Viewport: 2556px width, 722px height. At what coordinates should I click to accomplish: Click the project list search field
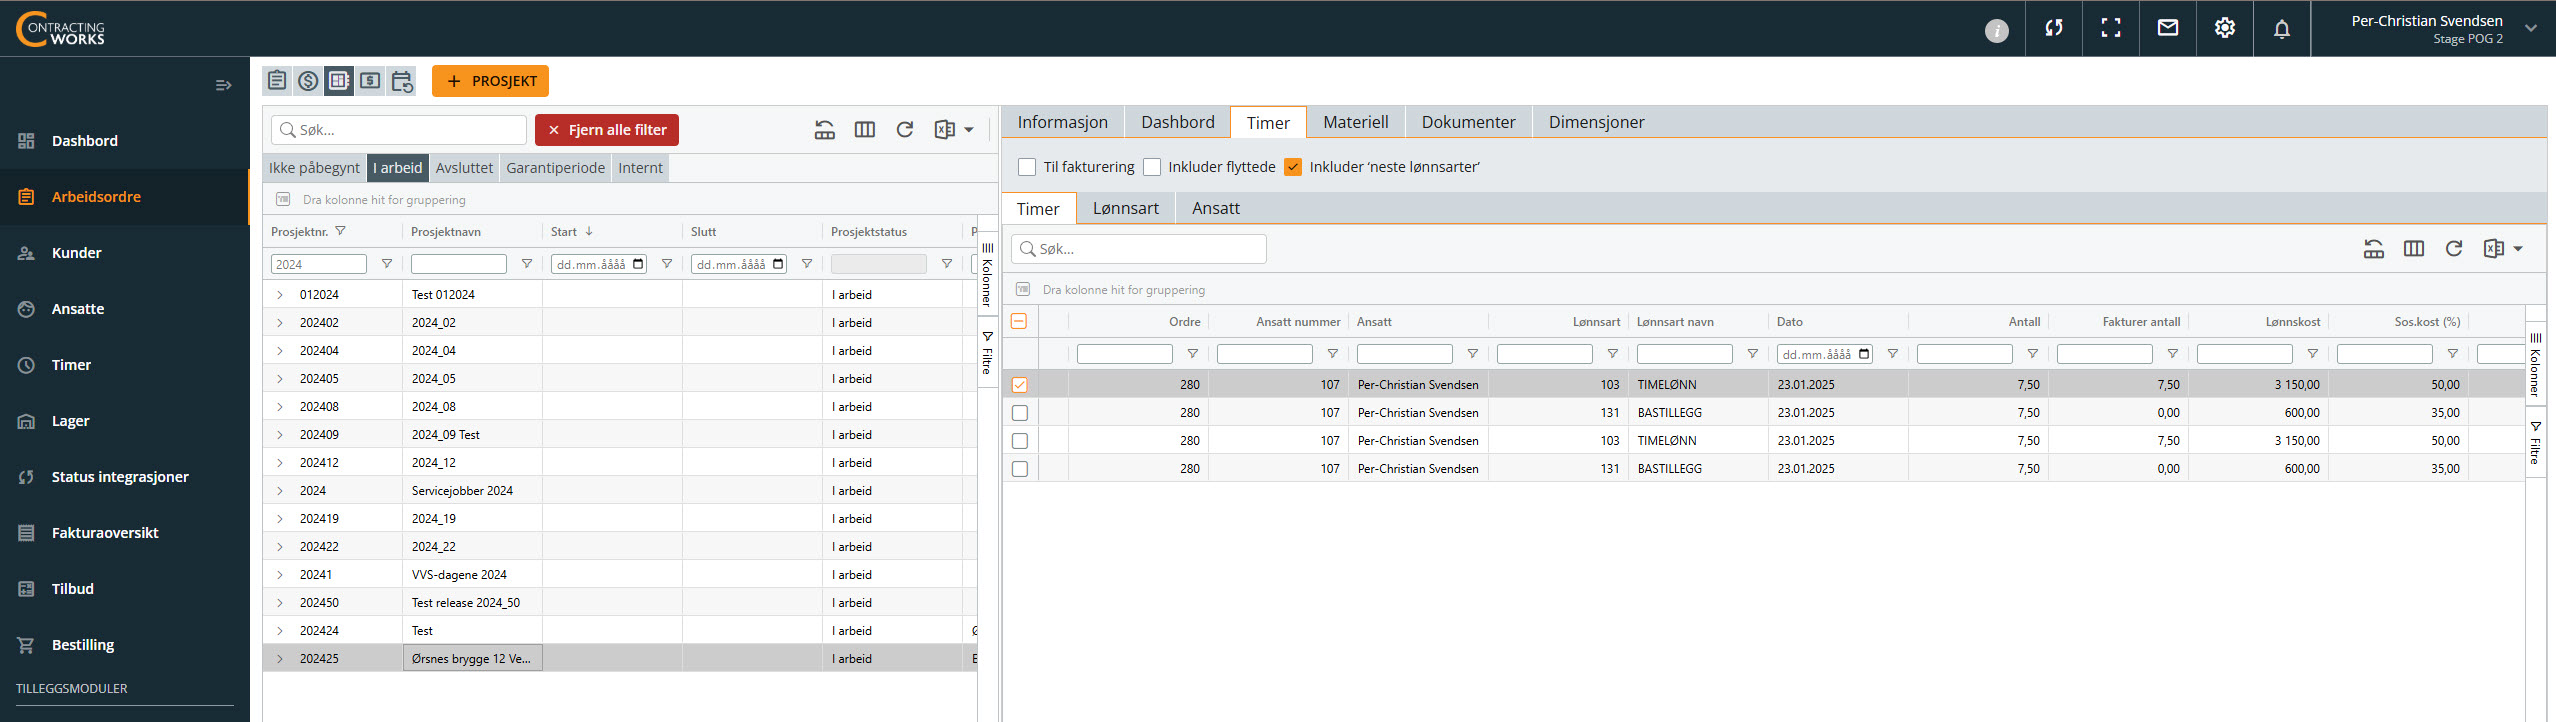pos(399,130)
